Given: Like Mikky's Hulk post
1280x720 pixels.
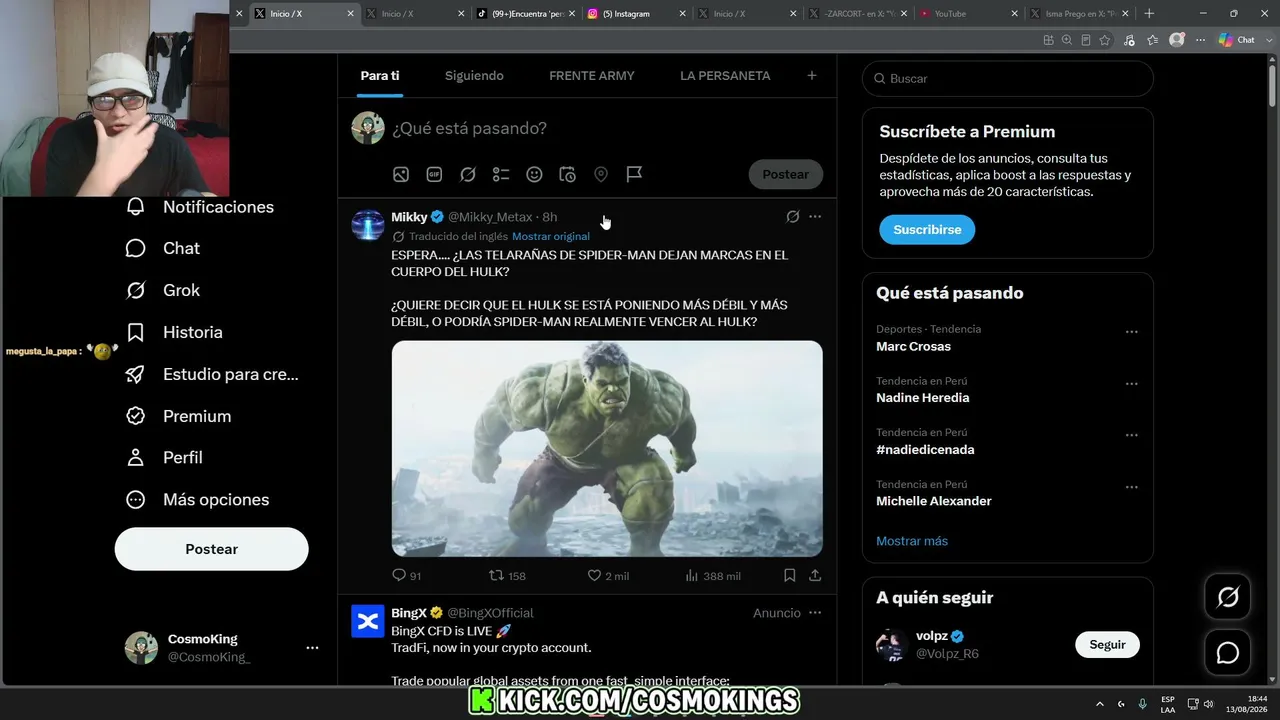Looking at the screenshot, I should coord(608,575).
